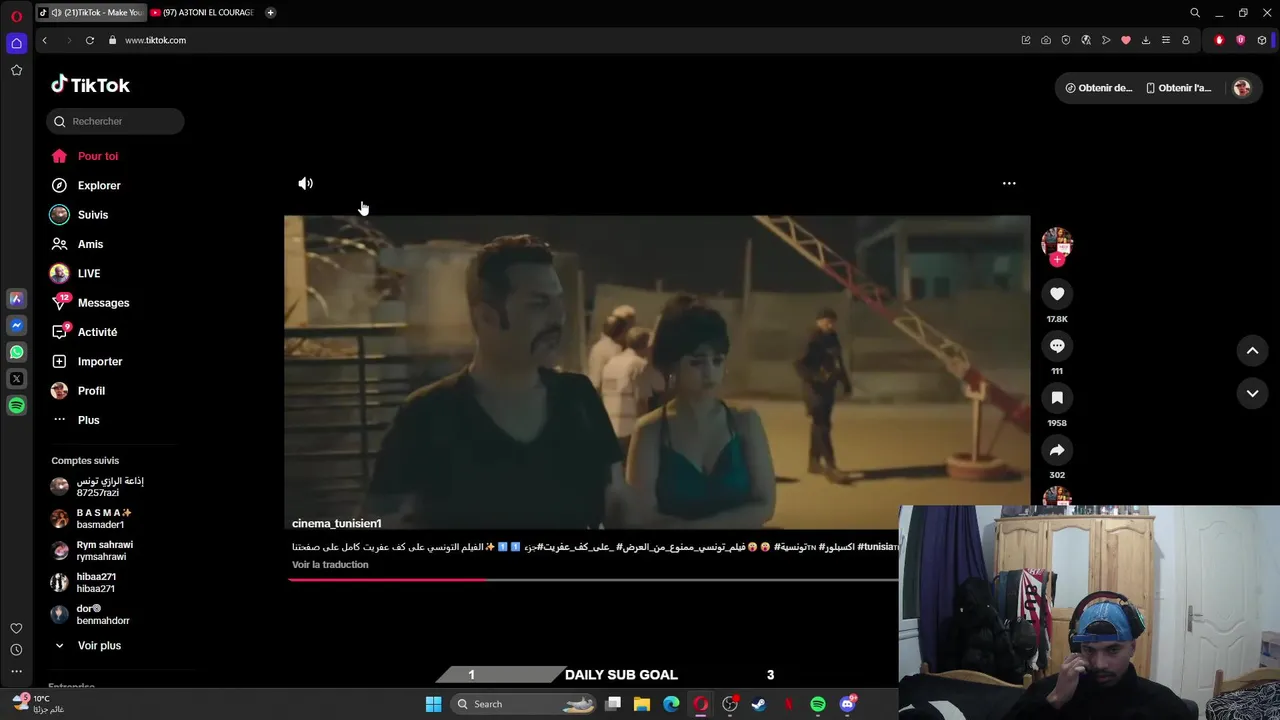Click the Rechercher search field
The height and width of the screenshot is (720, 1280).
[x=115, y=121]
